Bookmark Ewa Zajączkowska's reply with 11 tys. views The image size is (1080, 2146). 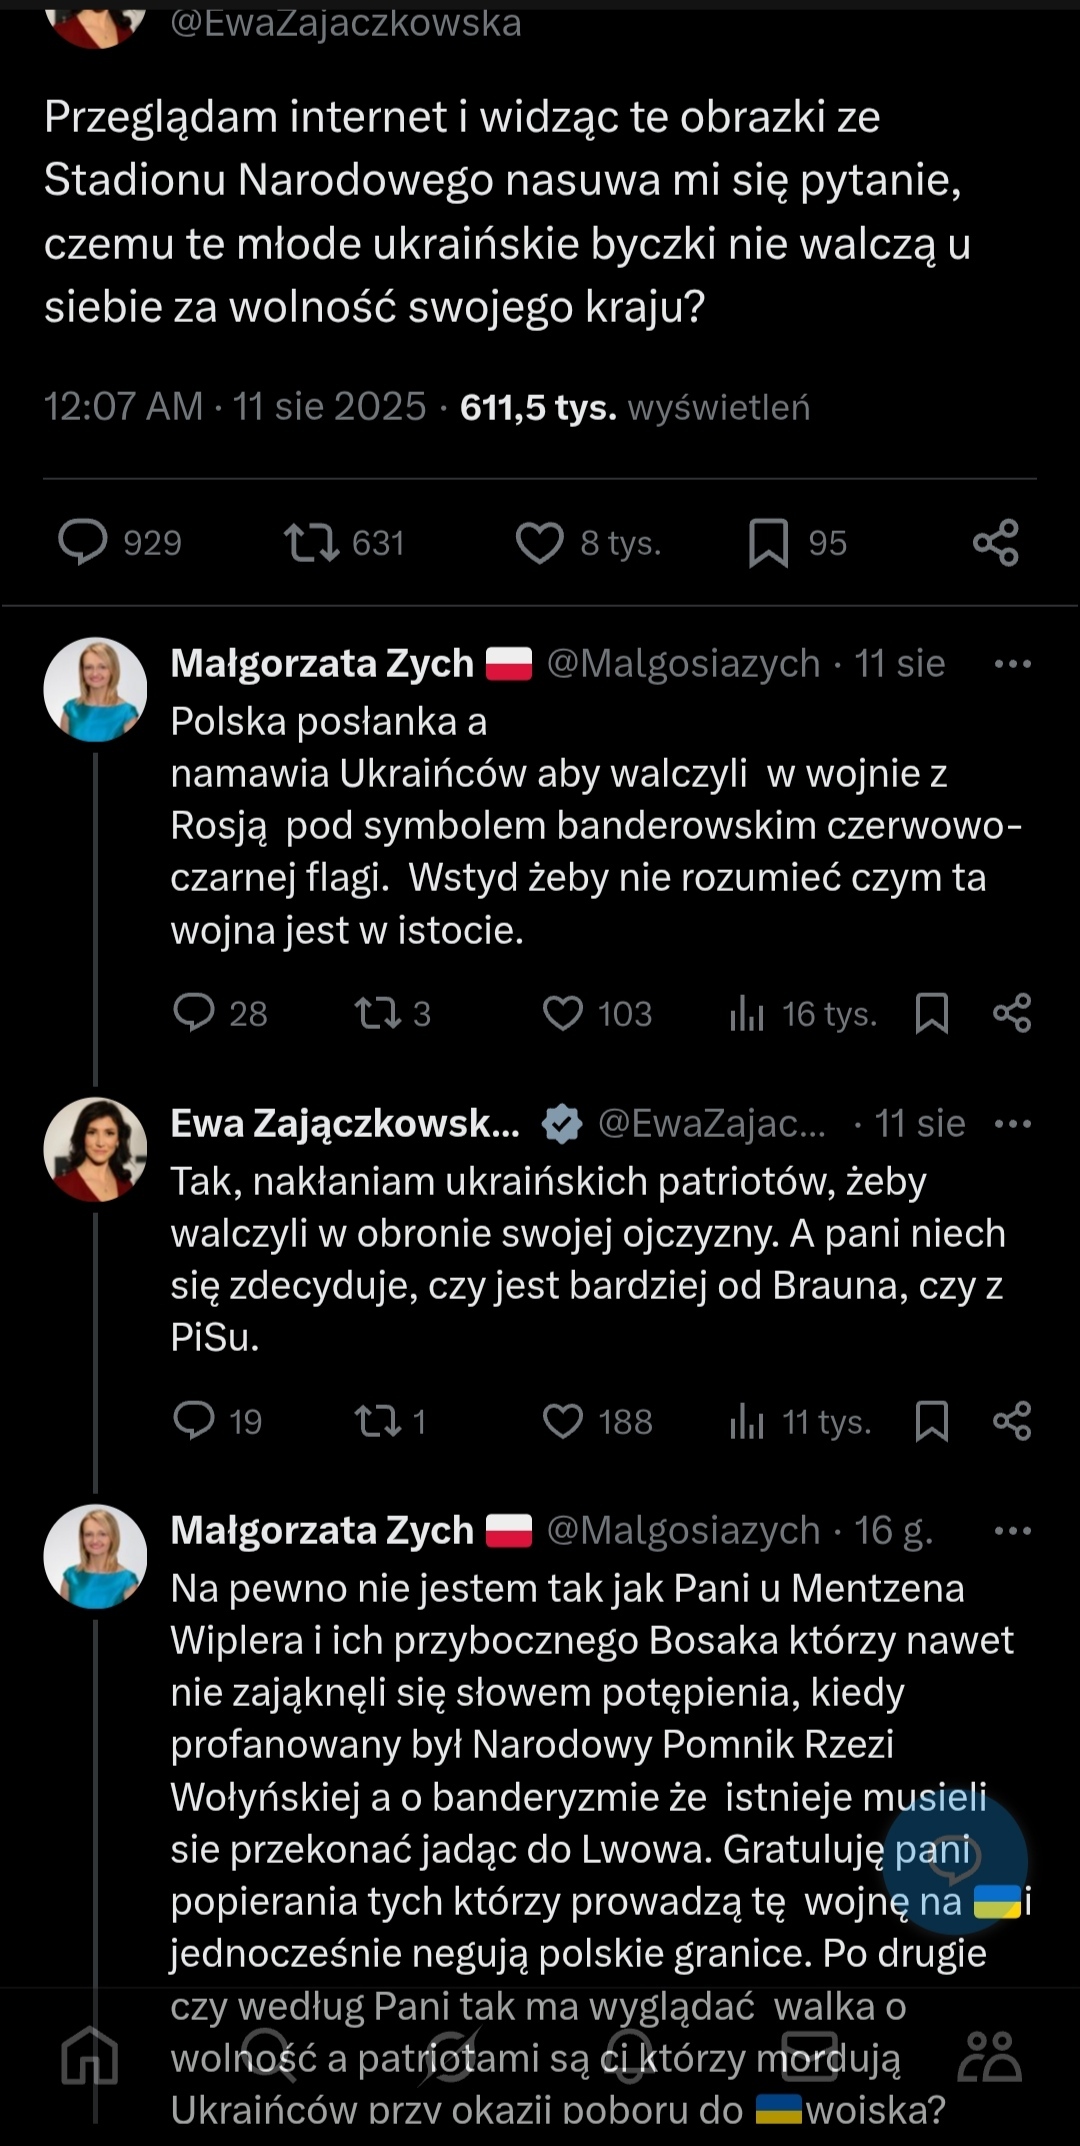point(931,1421)
